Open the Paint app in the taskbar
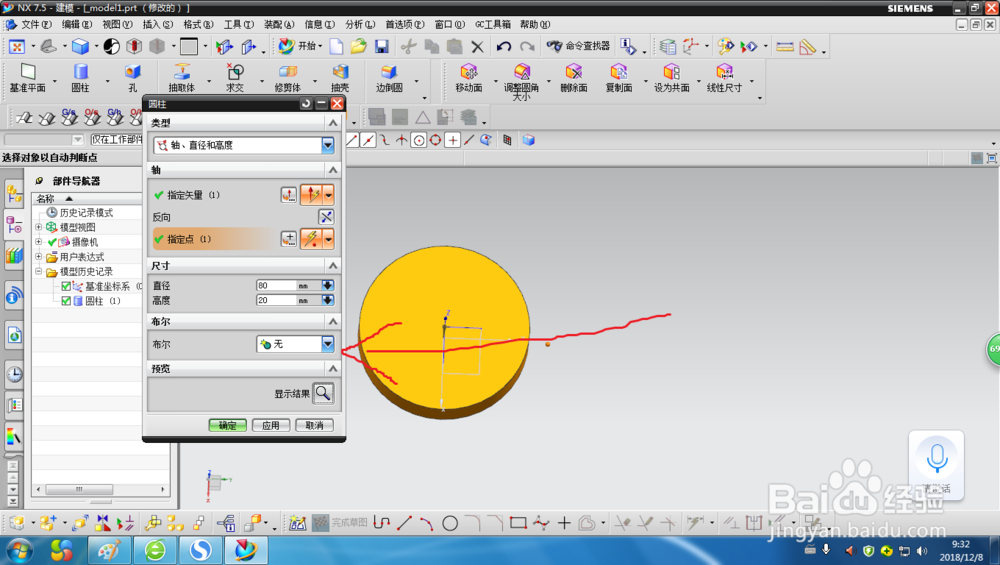The width and height of the screenshot is (1000, 565). pyautogui.click(x=109, y=550)
